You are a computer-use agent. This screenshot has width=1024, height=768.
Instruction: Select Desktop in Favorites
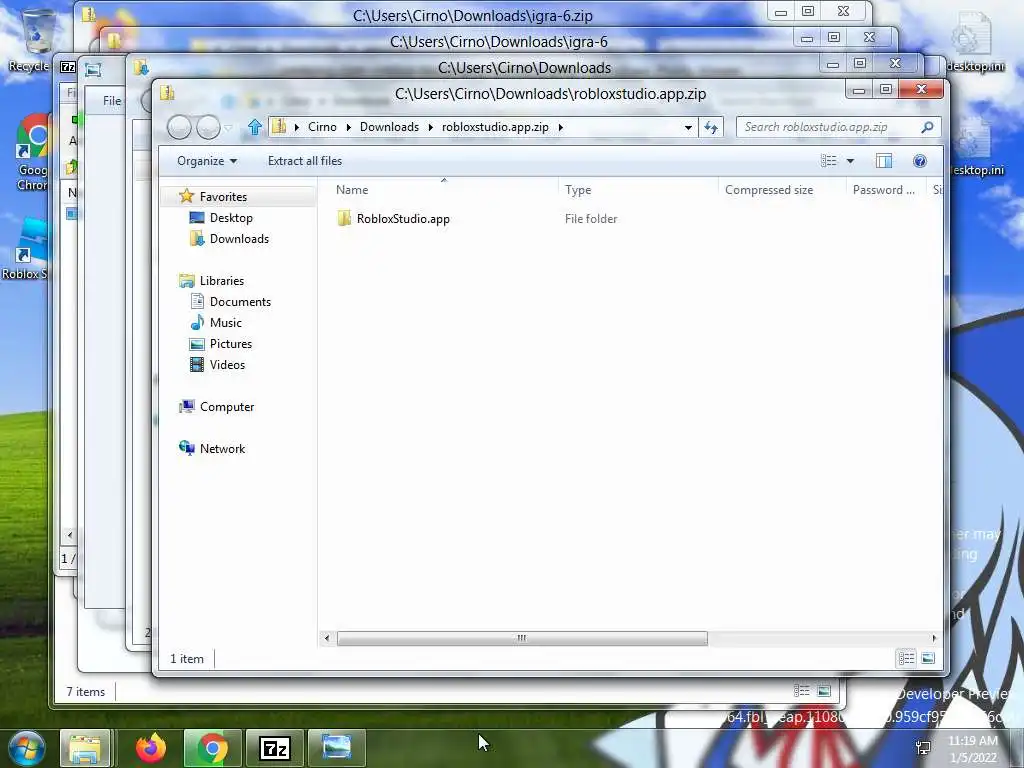coord(231,217)
